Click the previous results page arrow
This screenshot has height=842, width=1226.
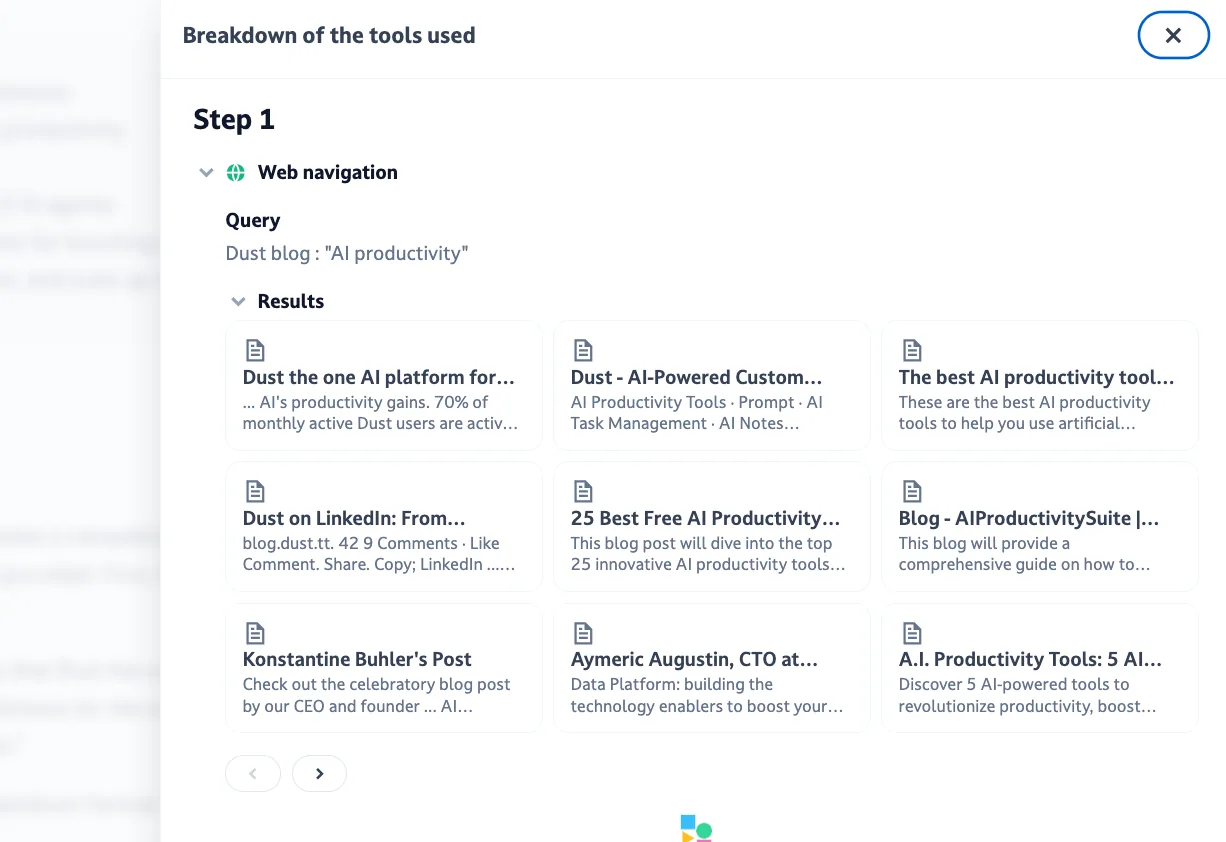tap(253, 774)
